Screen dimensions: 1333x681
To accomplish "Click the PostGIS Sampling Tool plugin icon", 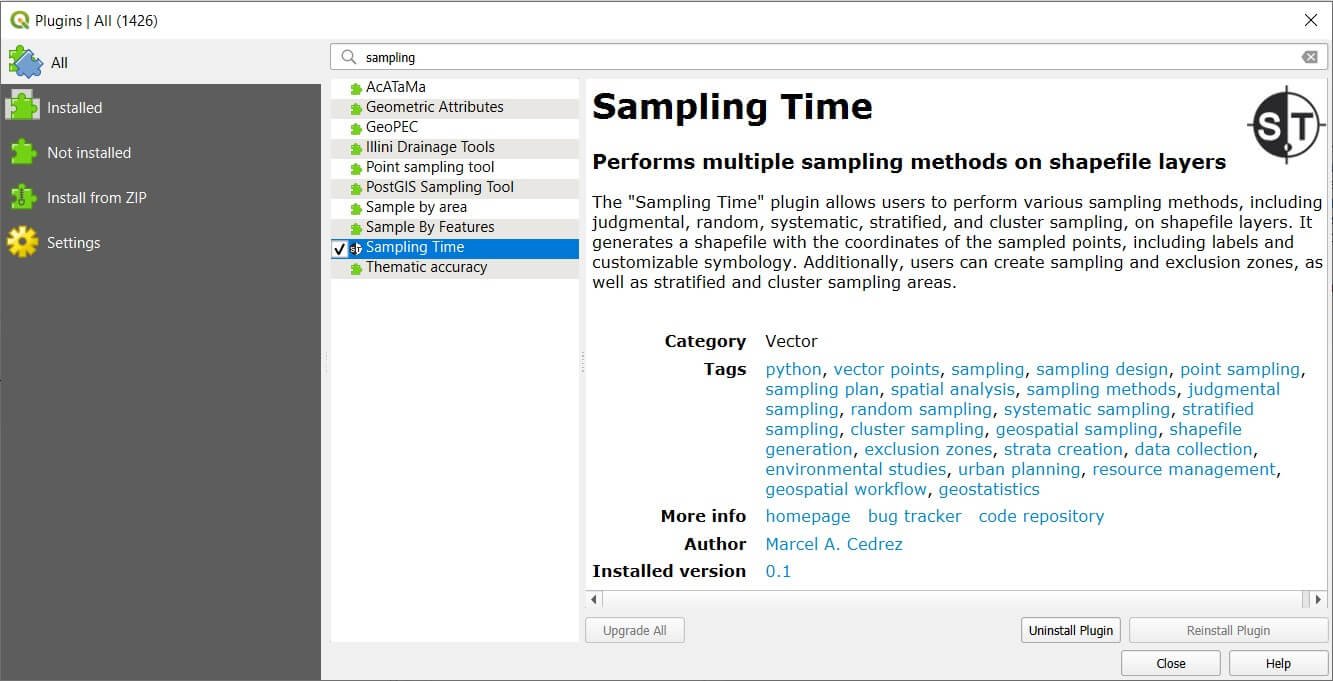I will coord(356,188).
